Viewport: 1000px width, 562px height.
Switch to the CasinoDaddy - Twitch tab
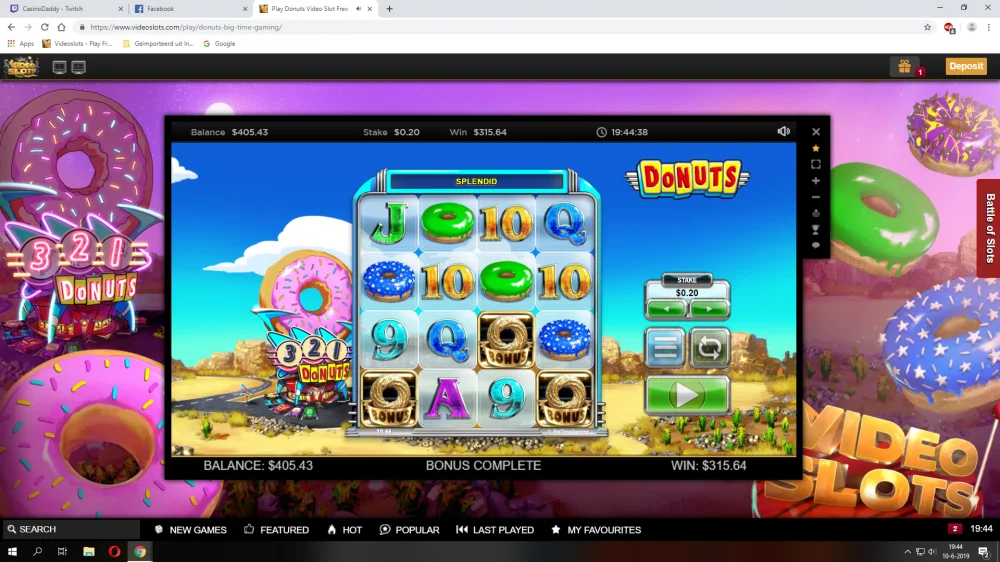click(x=64, y=9)
